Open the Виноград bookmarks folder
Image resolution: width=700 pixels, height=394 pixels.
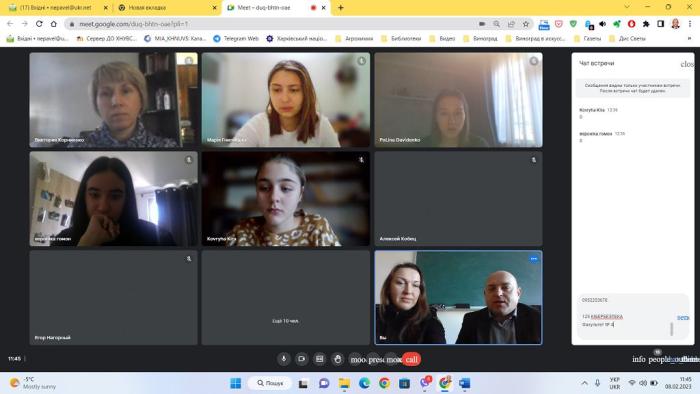[x=480, y=39]
